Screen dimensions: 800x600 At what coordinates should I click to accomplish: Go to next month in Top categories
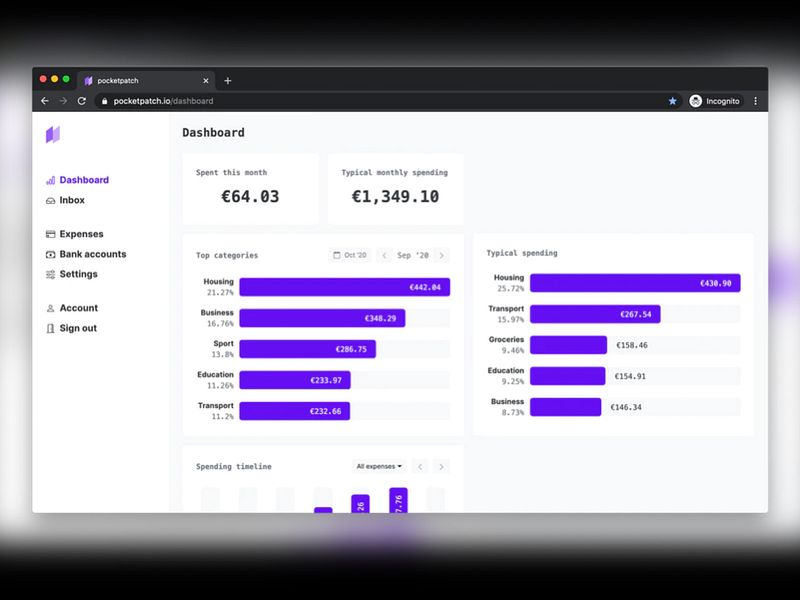click(x=442, y=255)
